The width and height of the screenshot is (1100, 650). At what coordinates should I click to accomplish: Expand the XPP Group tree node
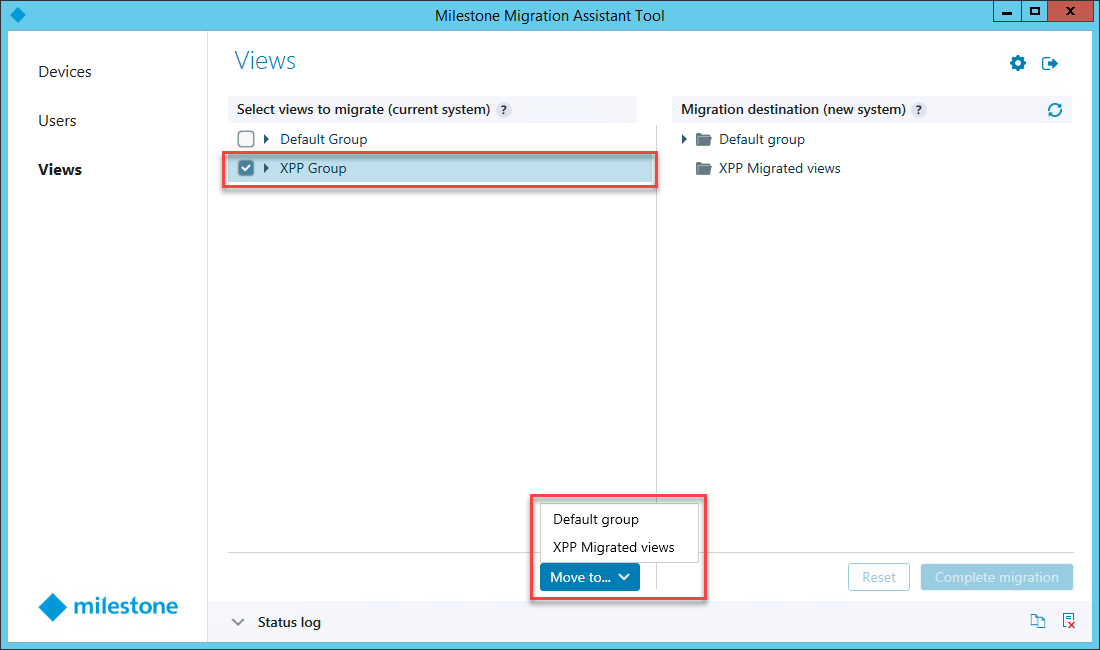point(266,168)
